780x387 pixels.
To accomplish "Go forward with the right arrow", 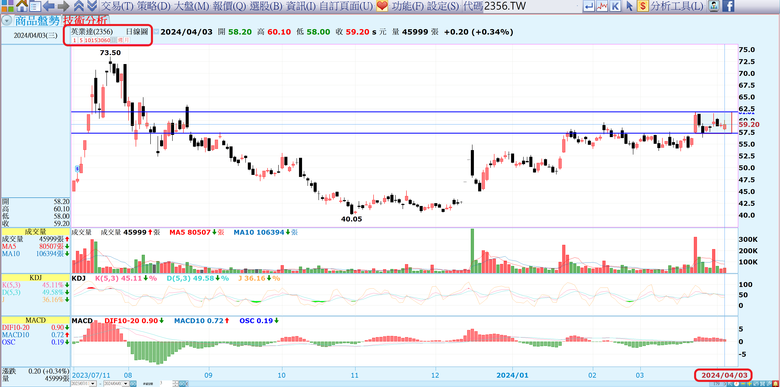I will [x=63, y=6].
